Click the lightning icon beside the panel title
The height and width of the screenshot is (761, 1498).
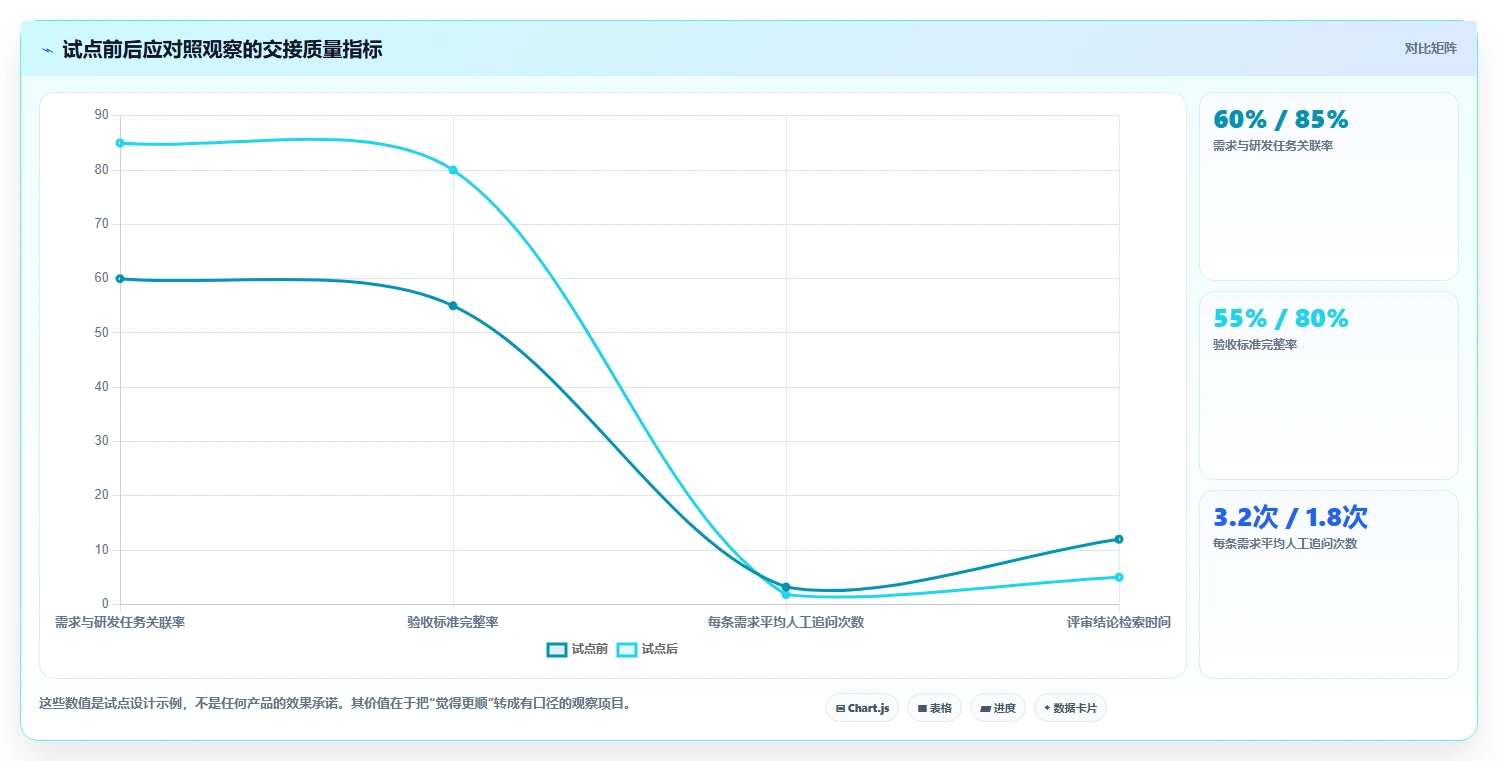[x=48, y=50]
